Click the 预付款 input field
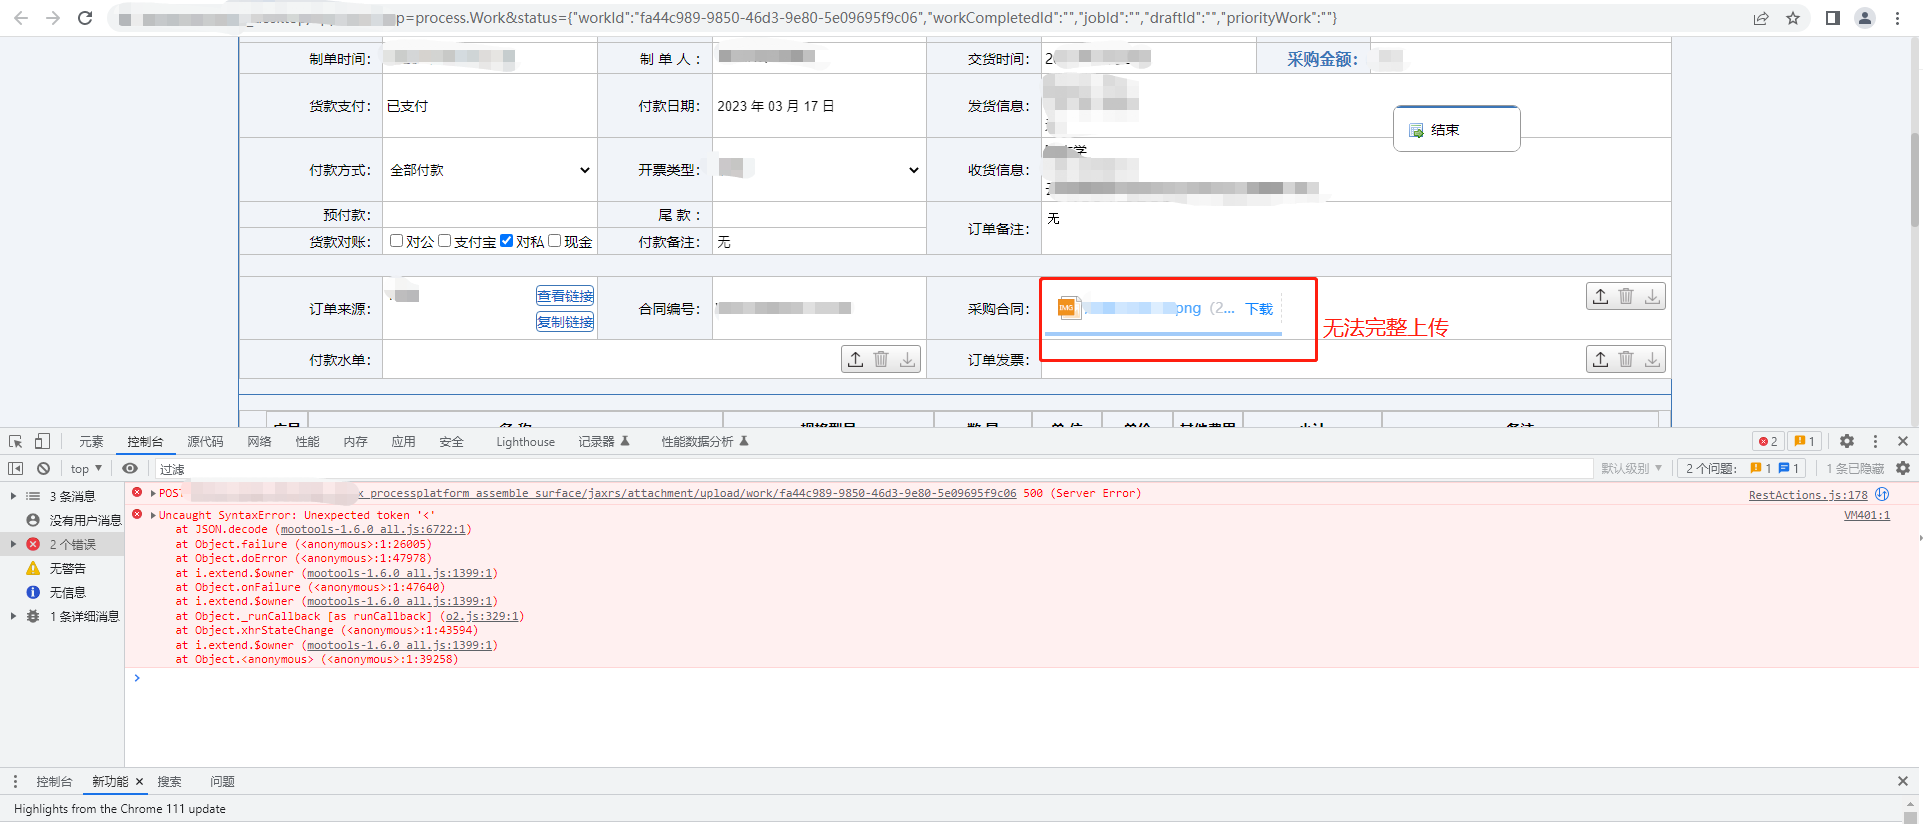 489,215
